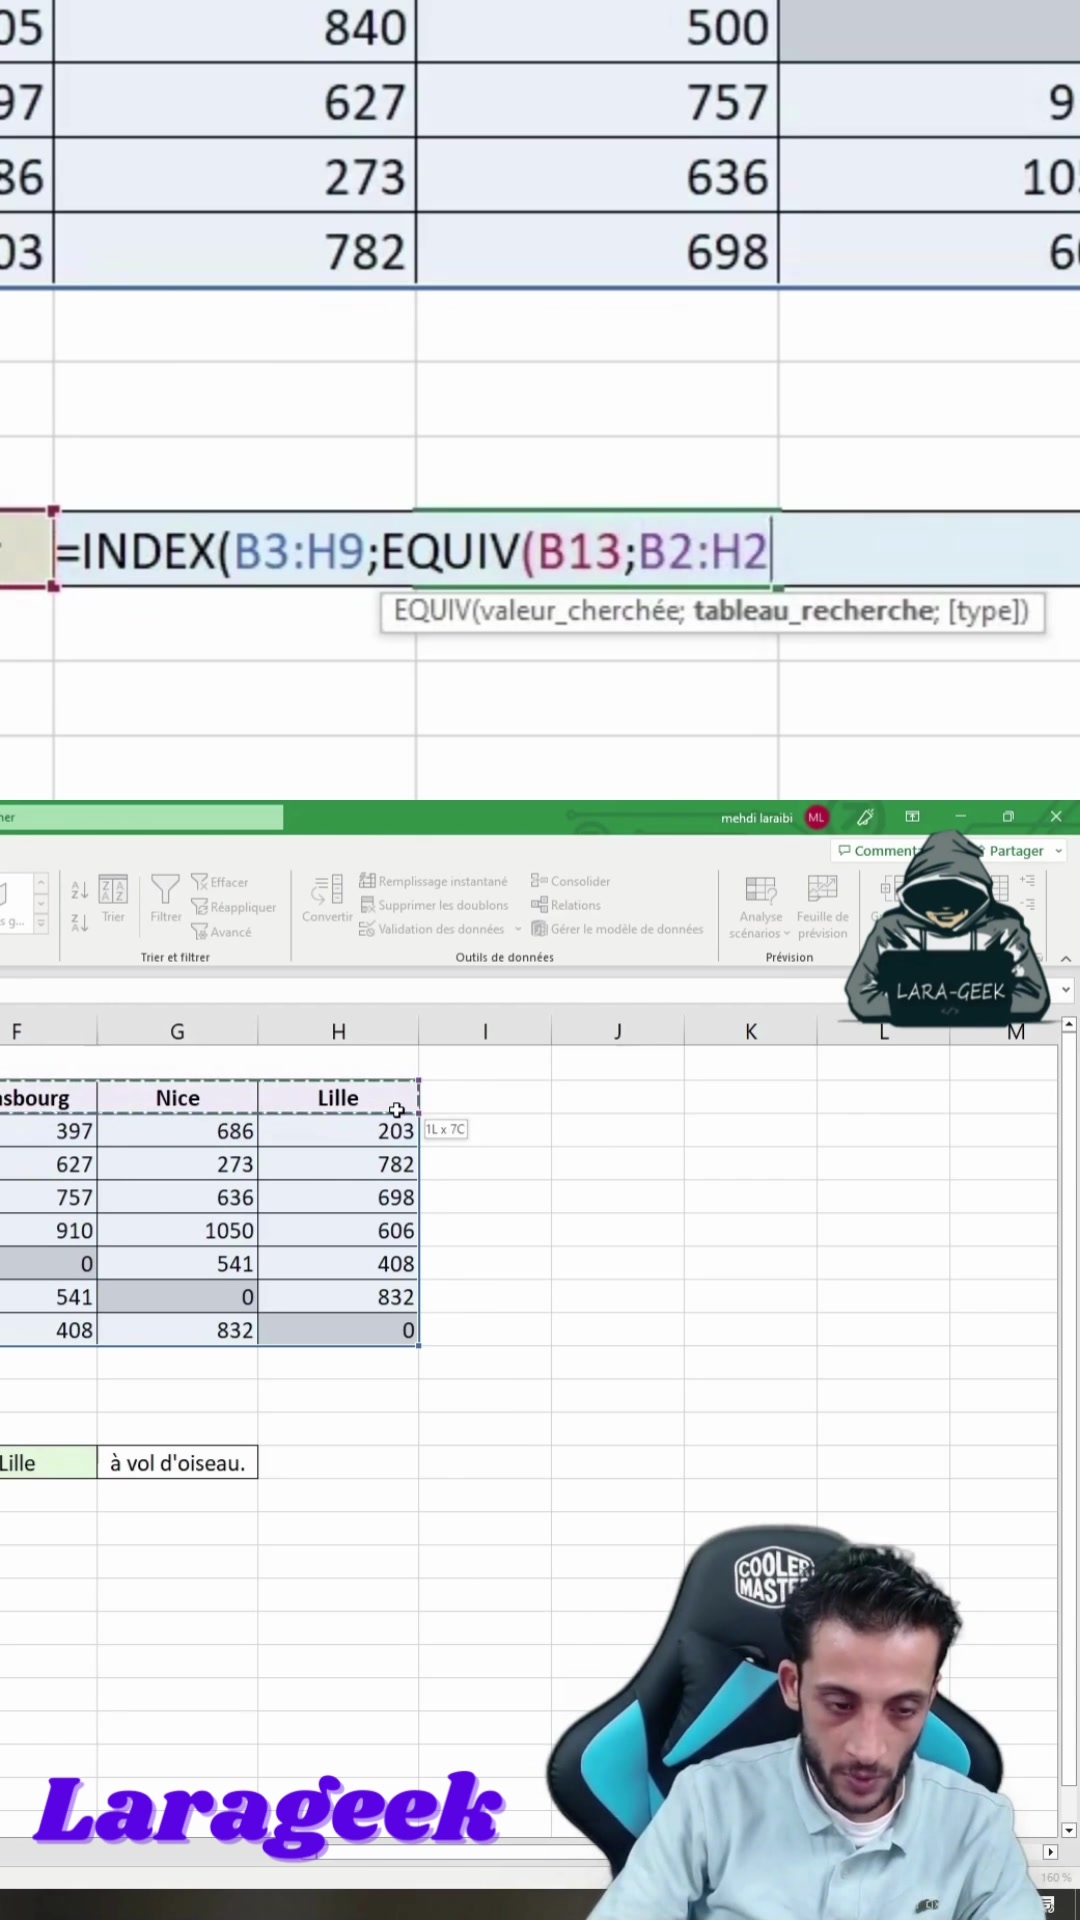This screenshot has height=1920, width=1080.
Task: Open Avancé advanced filter options
Action: (222, 932)
